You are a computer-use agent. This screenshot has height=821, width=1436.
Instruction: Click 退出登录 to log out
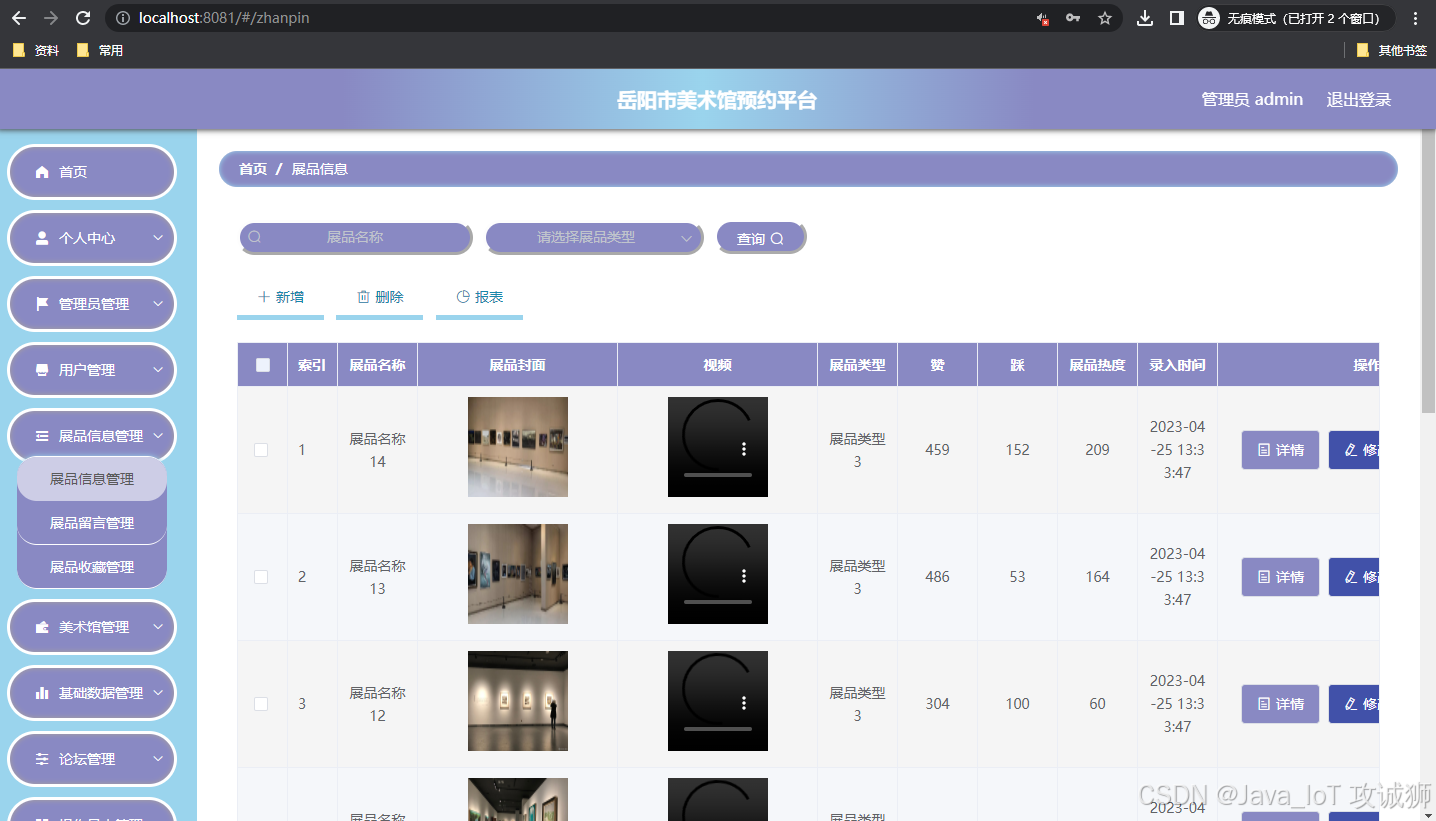[1359, 99]
